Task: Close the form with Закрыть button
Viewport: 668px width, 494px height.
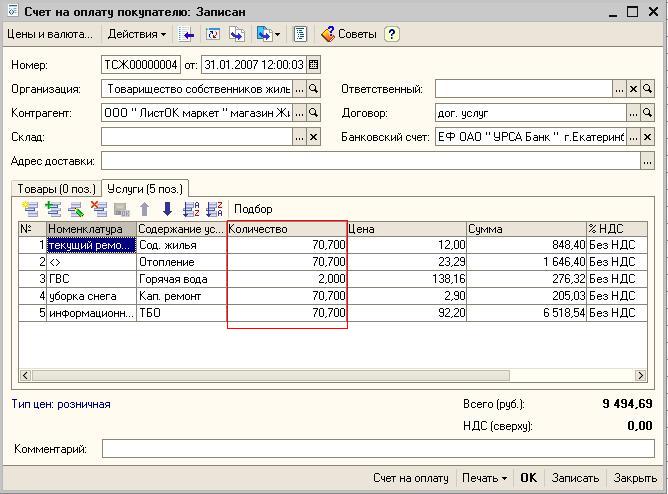Action: (635, 478)
